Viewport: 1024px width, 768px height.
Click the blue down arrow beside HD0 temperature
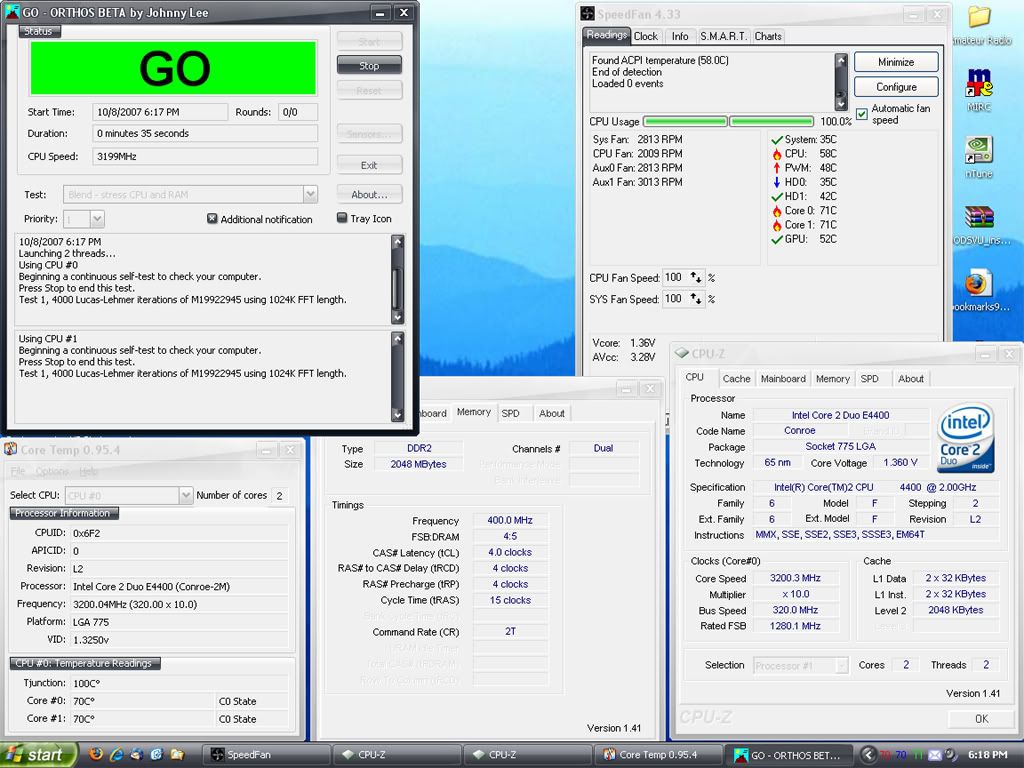pos(776,183)
